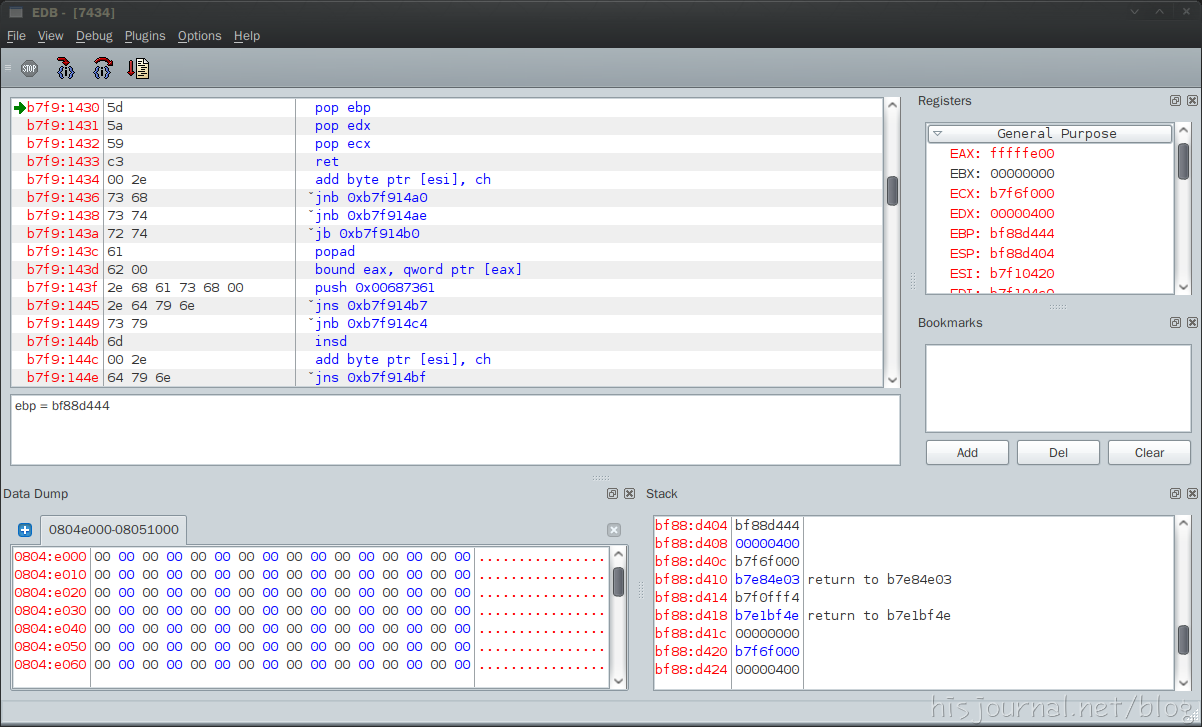1202x727 pixels.
Task: Click disassembly scrollbar up arrow
Action: click(892, 106)
